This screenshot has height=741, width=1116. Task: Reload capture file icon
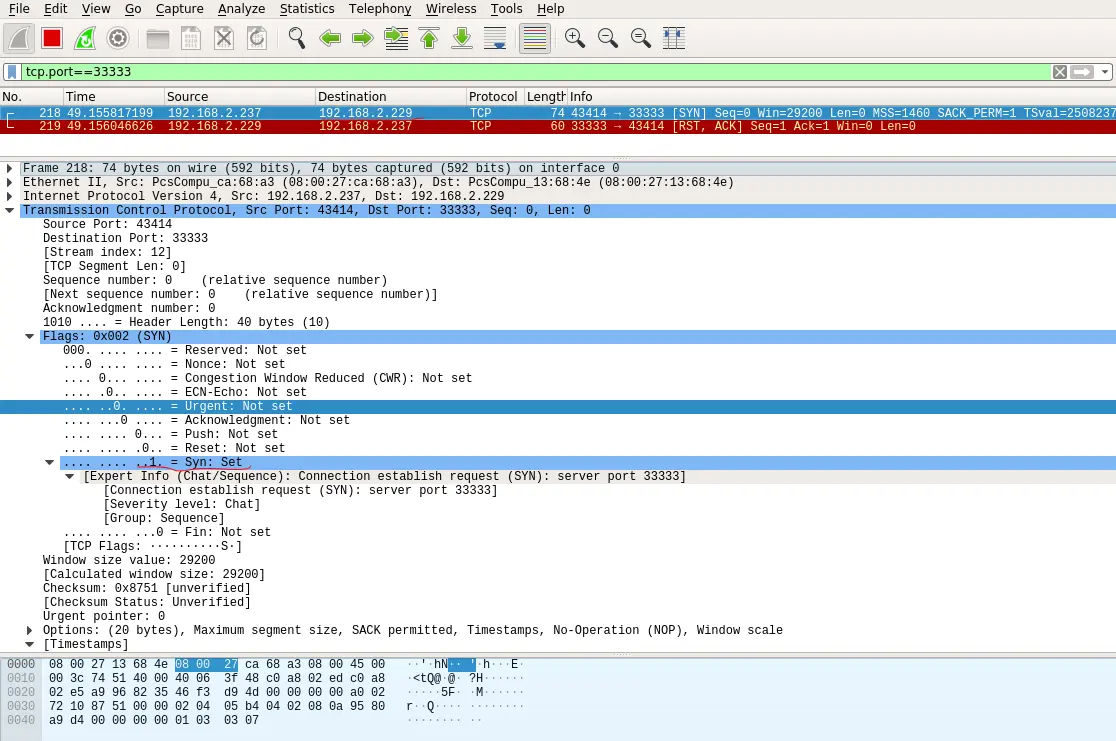tap(257, 38)
